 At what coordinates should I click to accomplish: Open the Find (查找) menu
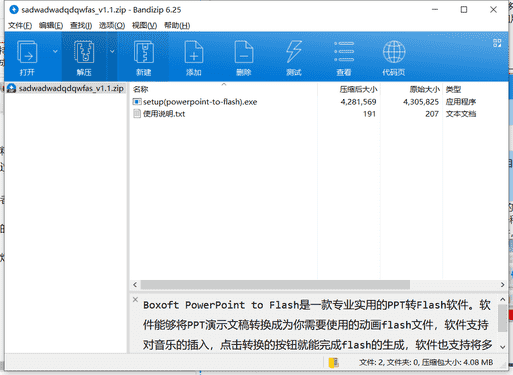click(81, 26)
